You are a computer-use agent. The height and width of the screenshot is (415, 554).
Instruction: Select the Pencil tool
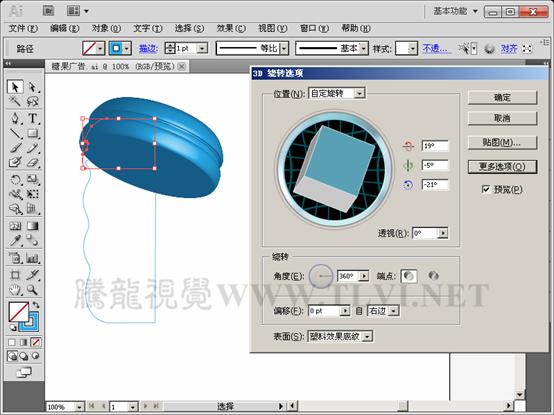tap(32, 148)
